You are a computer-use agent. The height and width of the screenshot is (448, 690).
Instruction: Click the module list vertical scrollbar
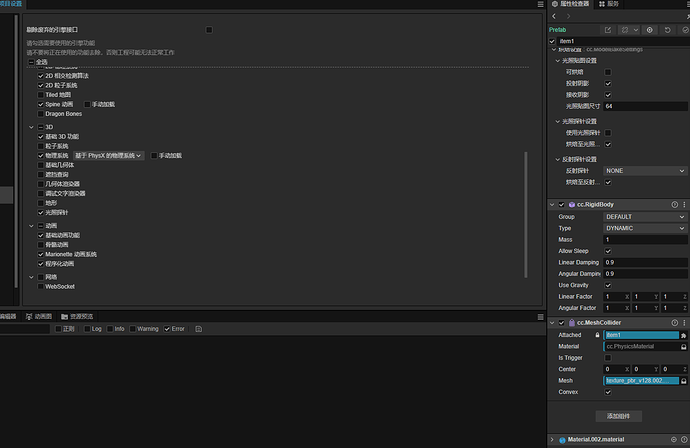[x=525, y=215]
